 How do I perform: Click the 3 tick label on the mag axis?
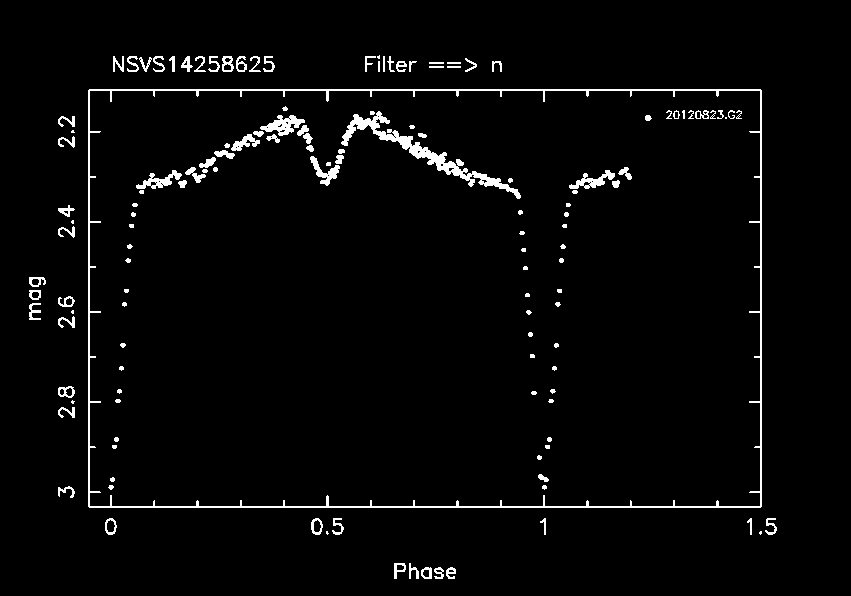(x=66, y=491)
